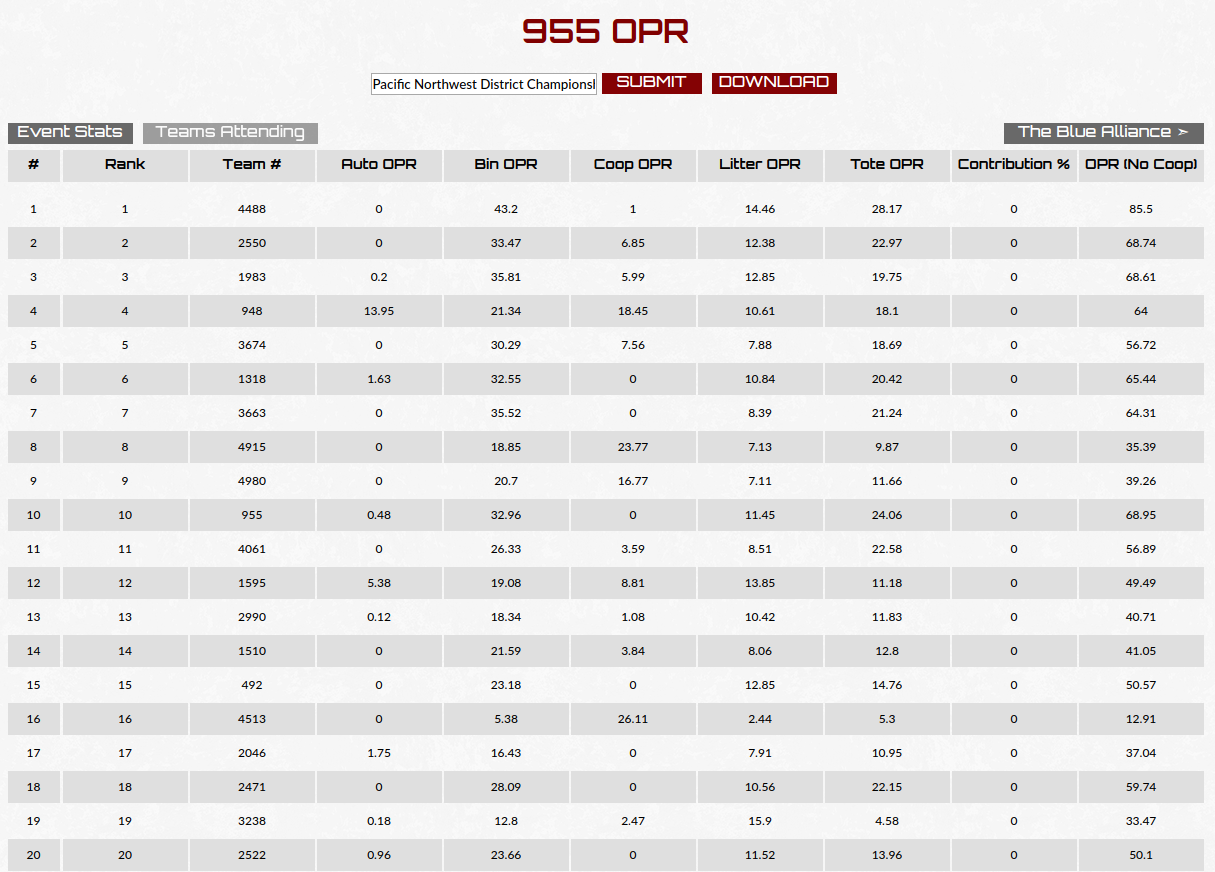Focus the event name input field
Screen dimensions: 1215x872
[x=484, y=84]
